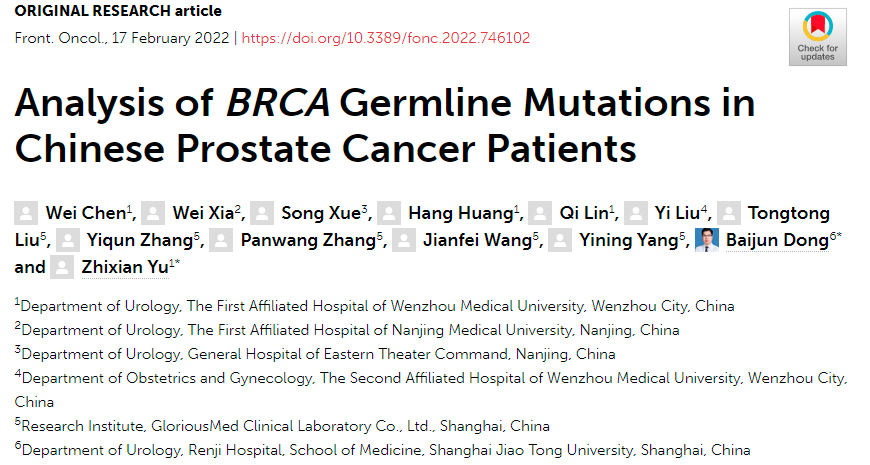Click the Wei Chen author name
This screenshot has height=465, width=870.
pos(85,213)
